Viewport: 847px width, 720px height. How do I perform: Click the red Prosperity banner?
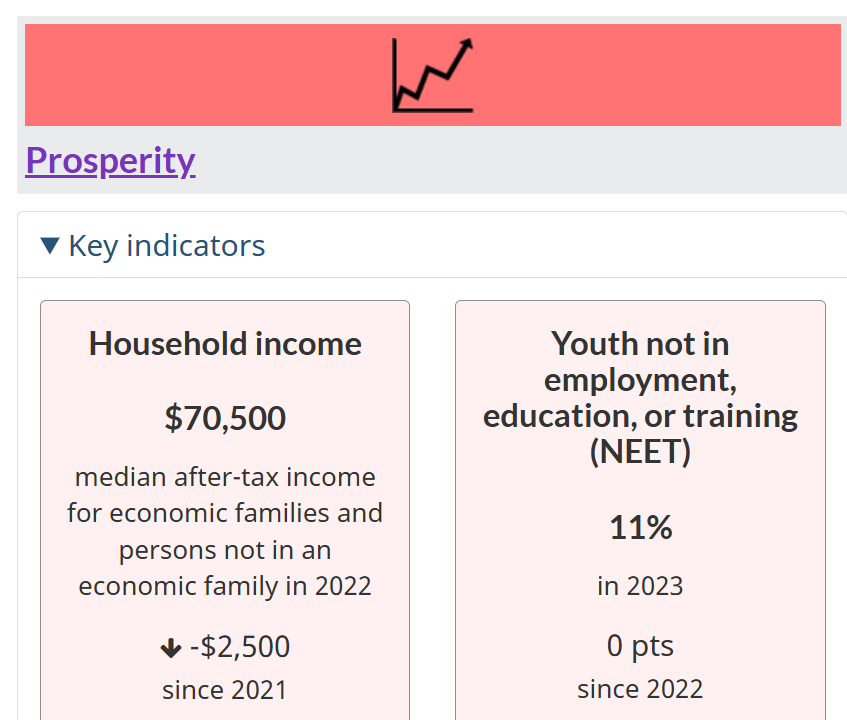tap(433, 75)
